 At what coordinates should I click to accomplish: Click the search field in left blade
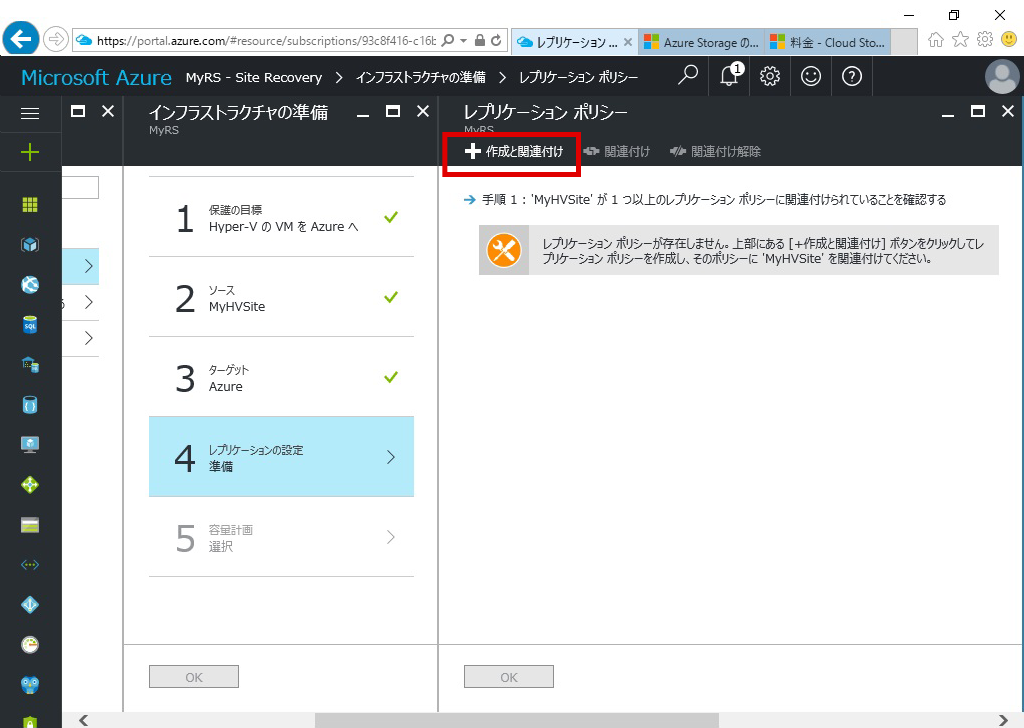pyautogui.click(x=80, y=187)
